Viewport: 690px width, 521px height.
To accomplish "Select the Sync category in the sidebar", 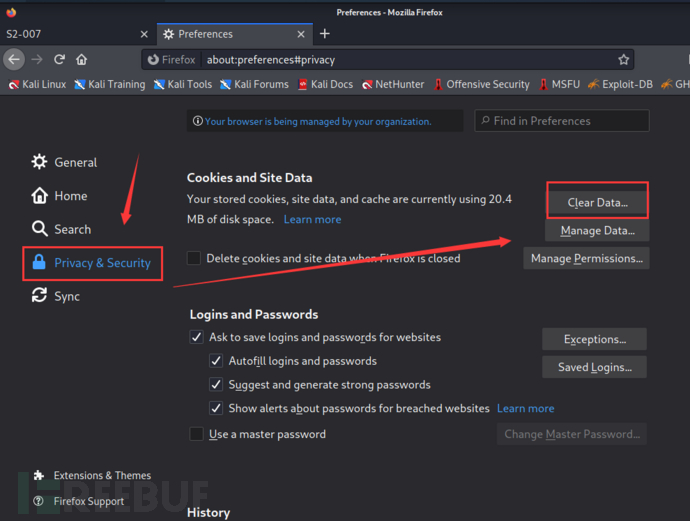I will pos(66,296).
